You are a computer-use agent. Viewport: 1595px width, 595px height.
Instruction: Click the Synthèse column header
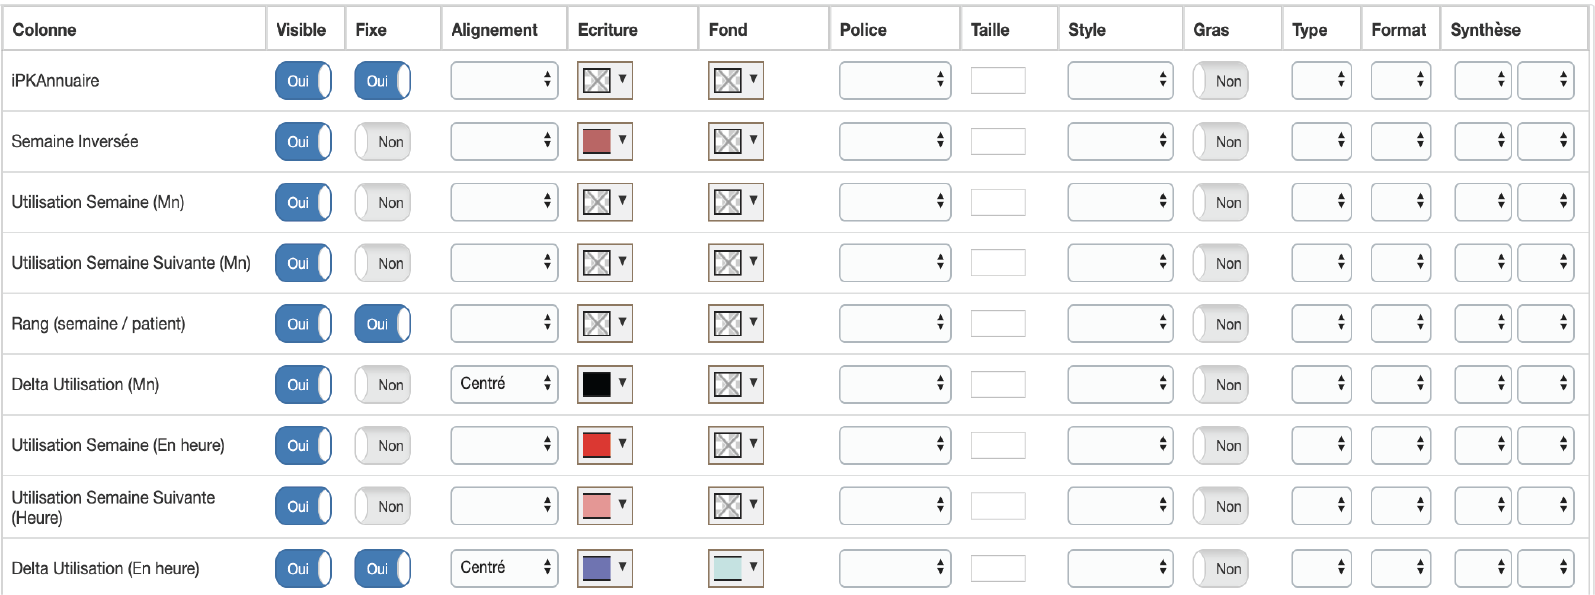pos(1485,30)
